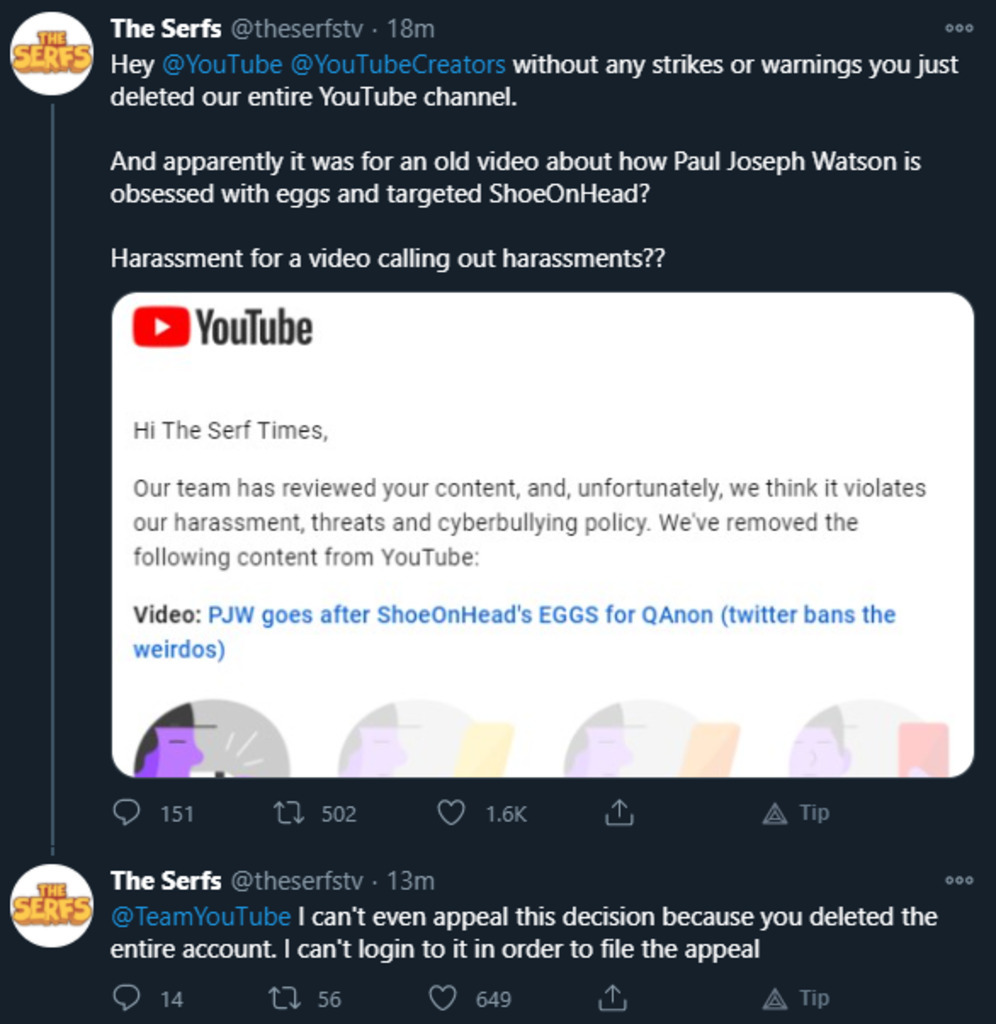Open more options on the second tweet
This screenshot has width=996, height=1024.
(x=958, y=880)
